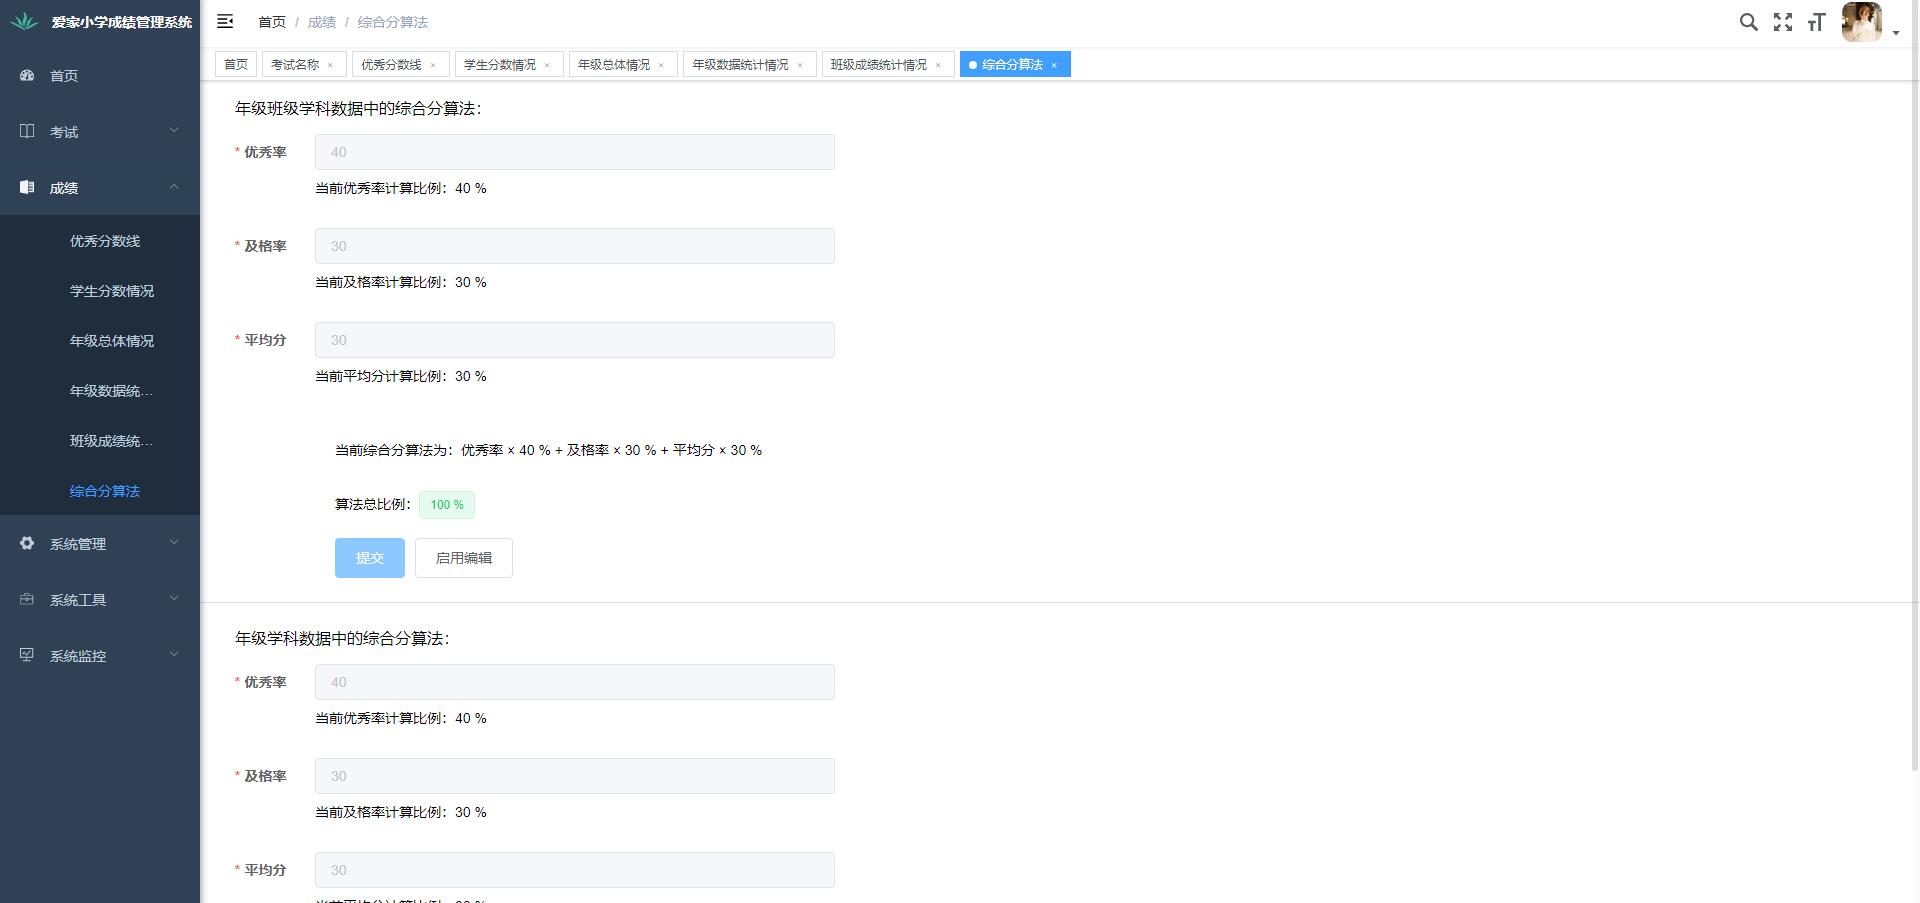This screenshot has height=903, width=1920.
Task: Click 平均分 input in 年级学科数据 section
Action: pyautogui.click(x=575, y=870)
